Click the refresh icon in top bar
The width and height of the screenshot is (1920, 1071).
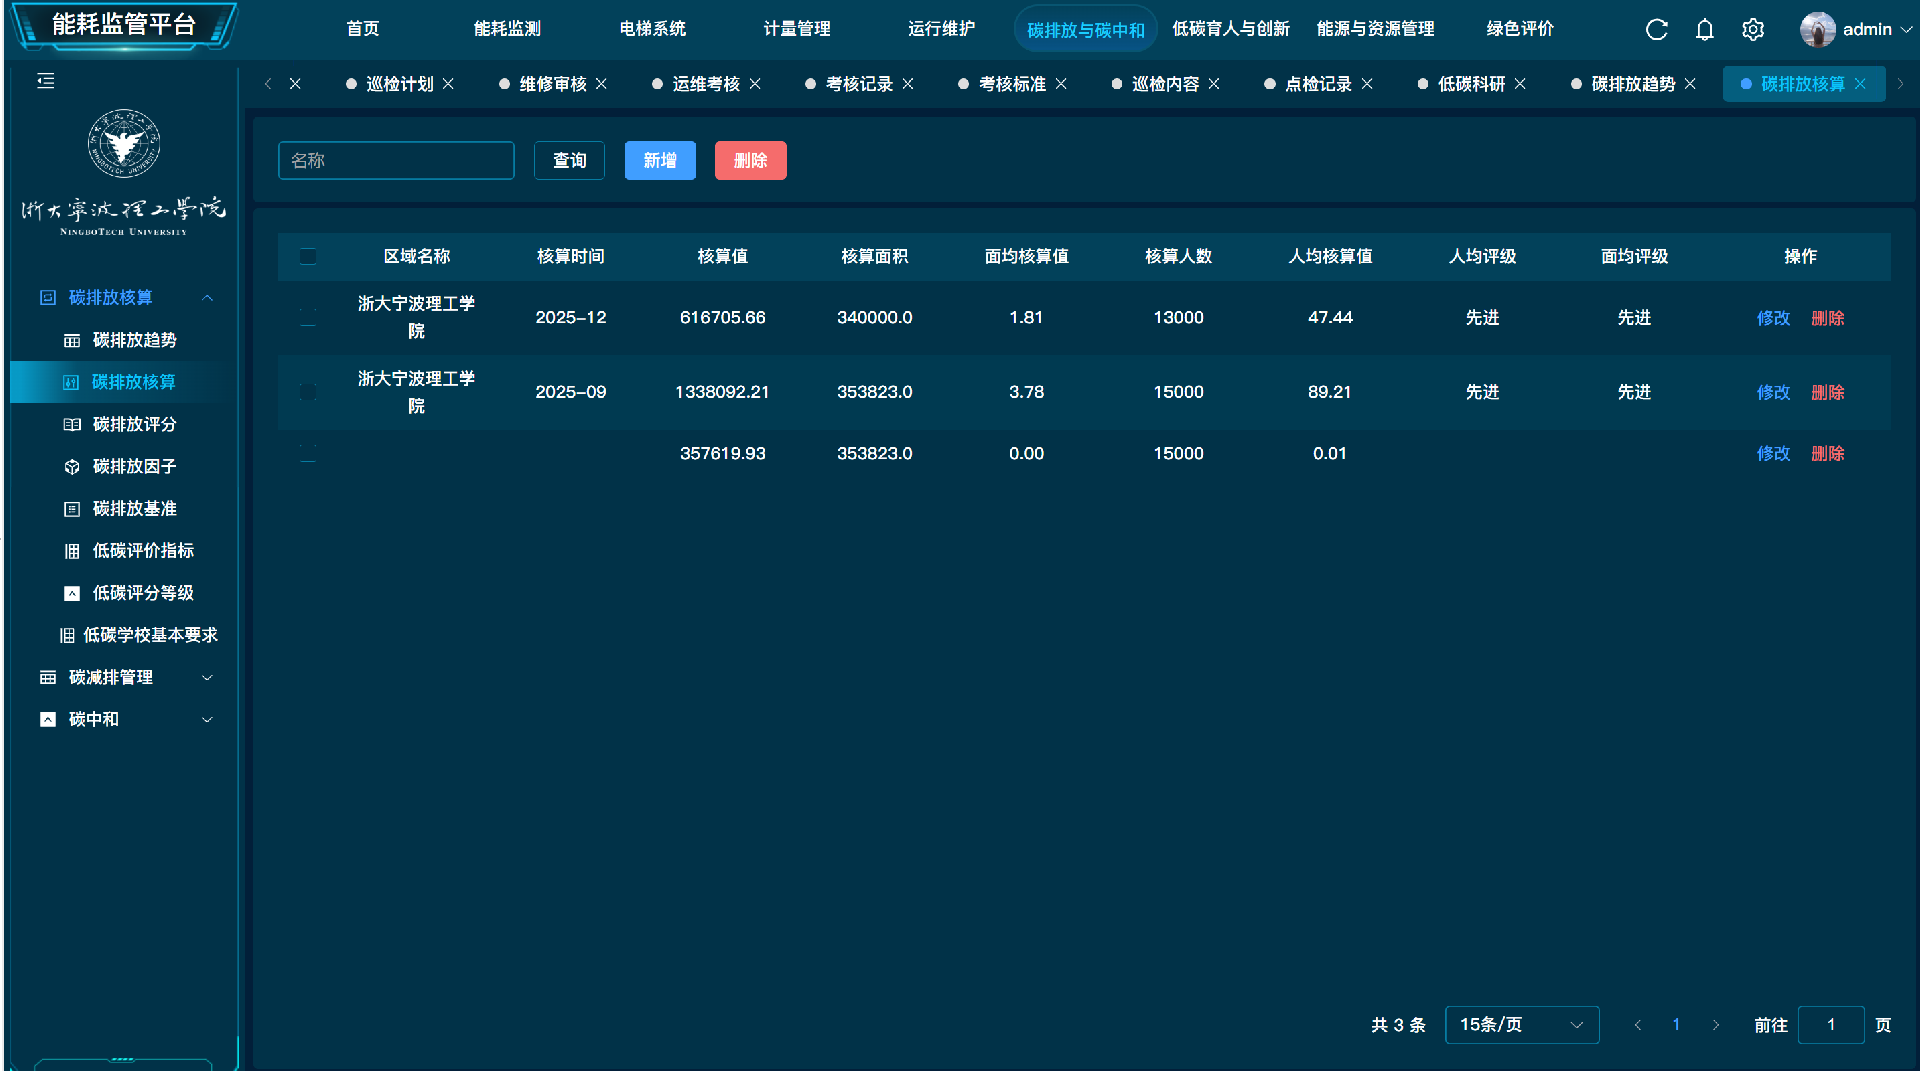point(1656,30)
